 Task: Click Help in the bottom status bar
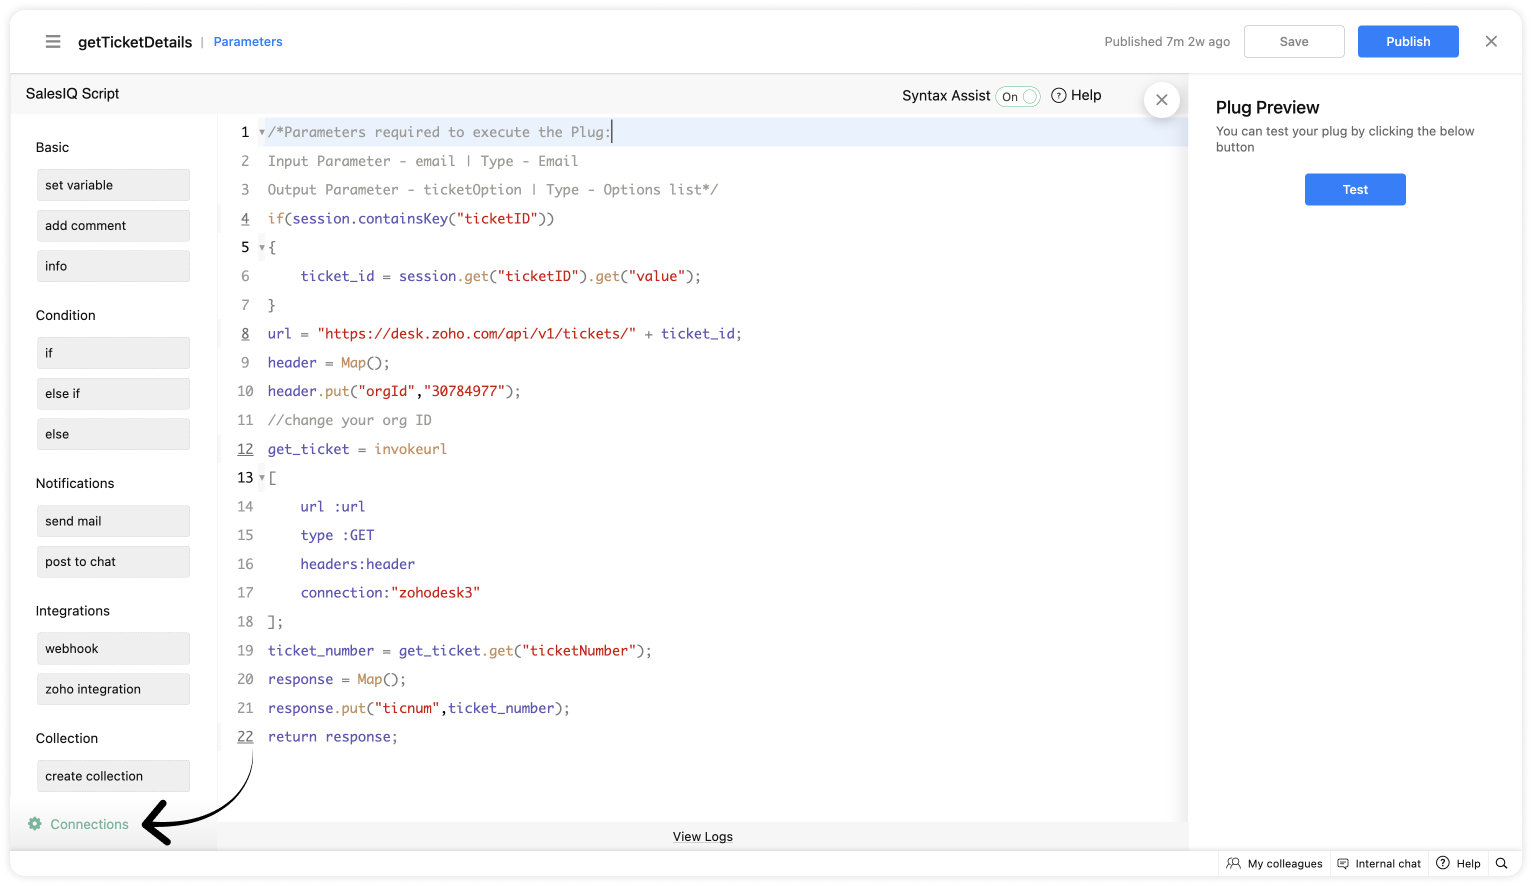(1458, 863)
